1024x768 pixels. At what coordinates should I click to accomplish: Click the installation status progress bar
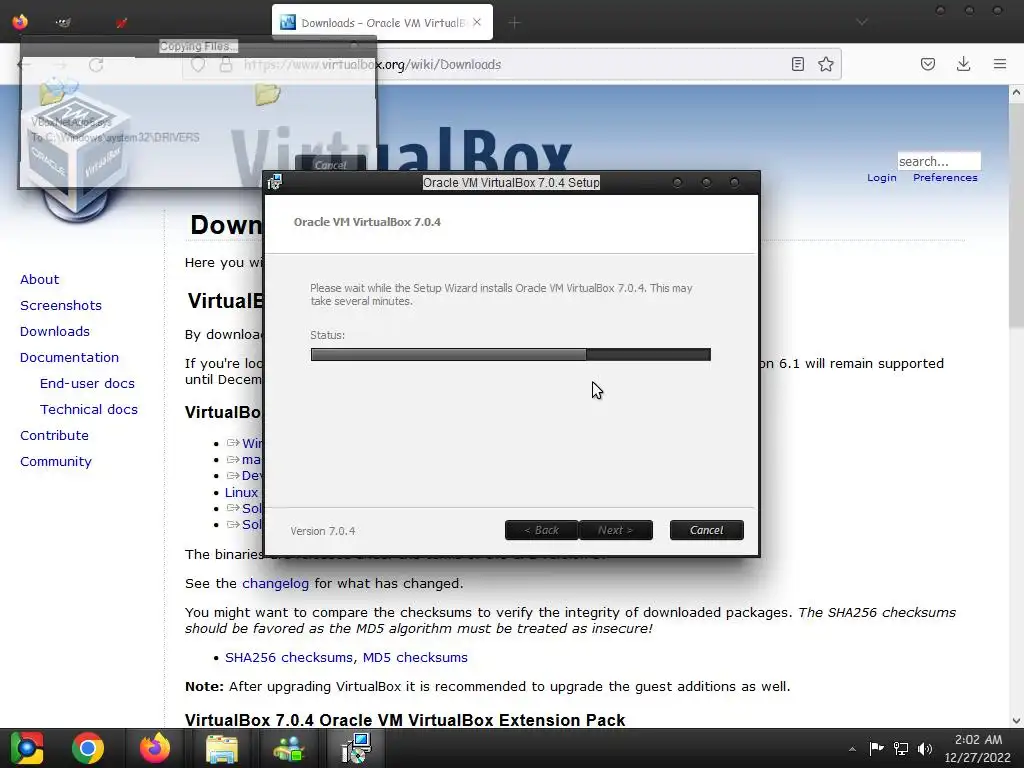(x=511, y=355)
